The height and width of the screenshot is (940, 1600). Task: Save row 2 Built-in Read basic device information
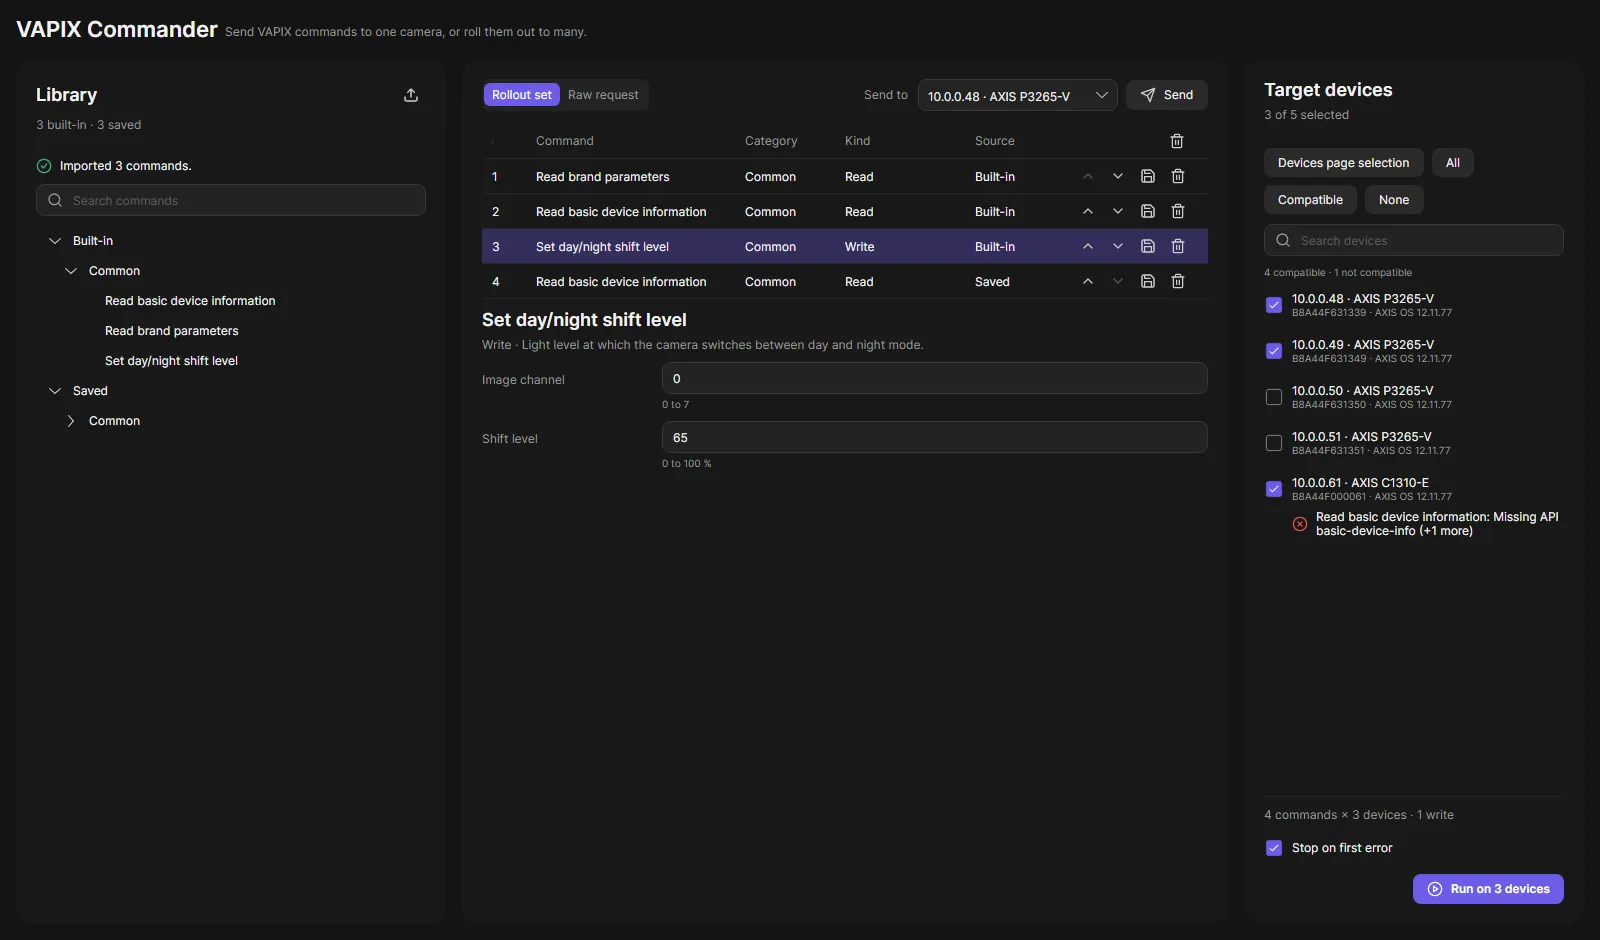coord(1148,211)
